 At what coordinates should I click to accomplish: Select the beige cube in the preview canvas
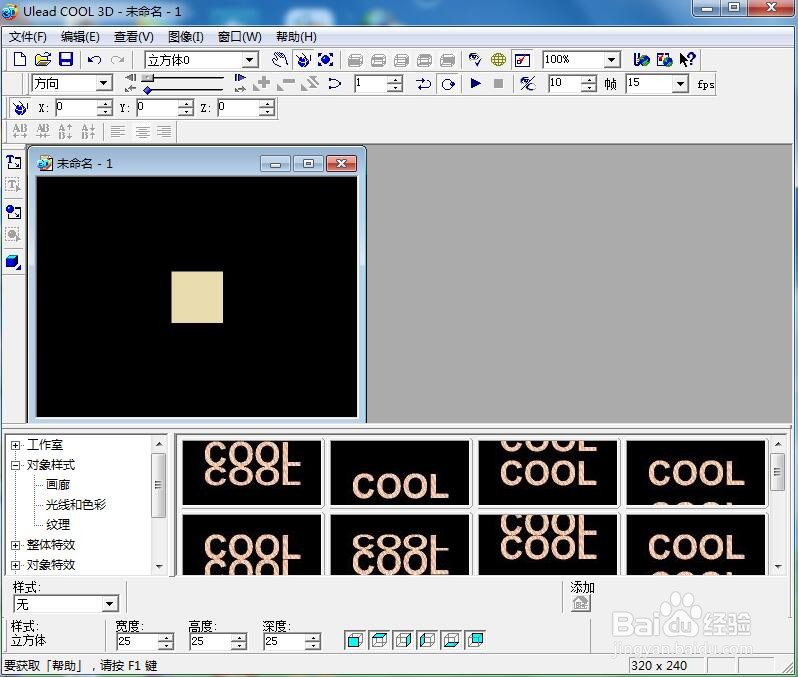pos(197,297)
